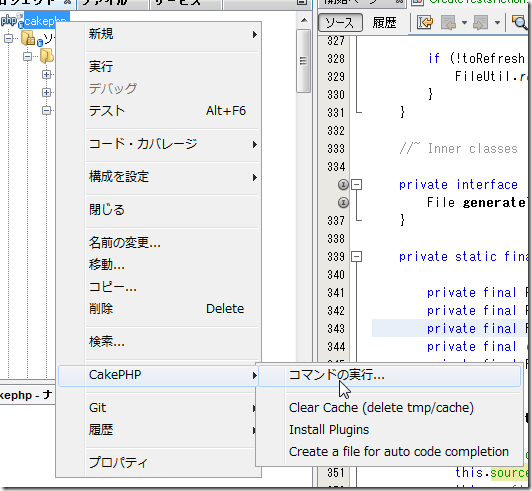Click 'private final' code on line 341
This screenshot has height=491, width=532.
[x=472, y=292]
